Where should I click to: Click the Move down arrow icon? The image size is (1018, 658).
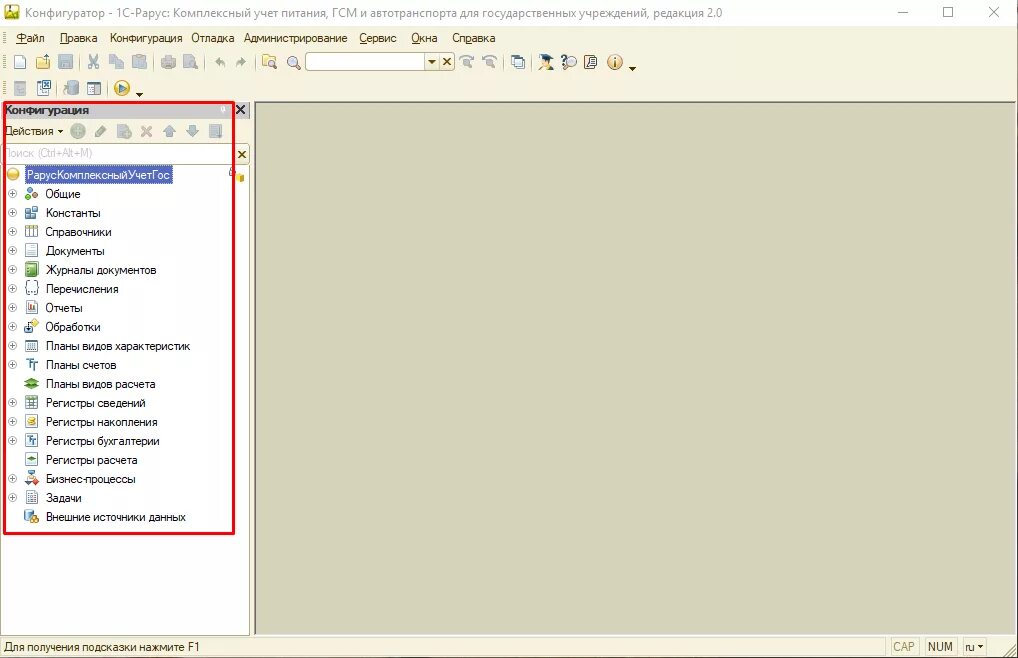coord(192,132)
